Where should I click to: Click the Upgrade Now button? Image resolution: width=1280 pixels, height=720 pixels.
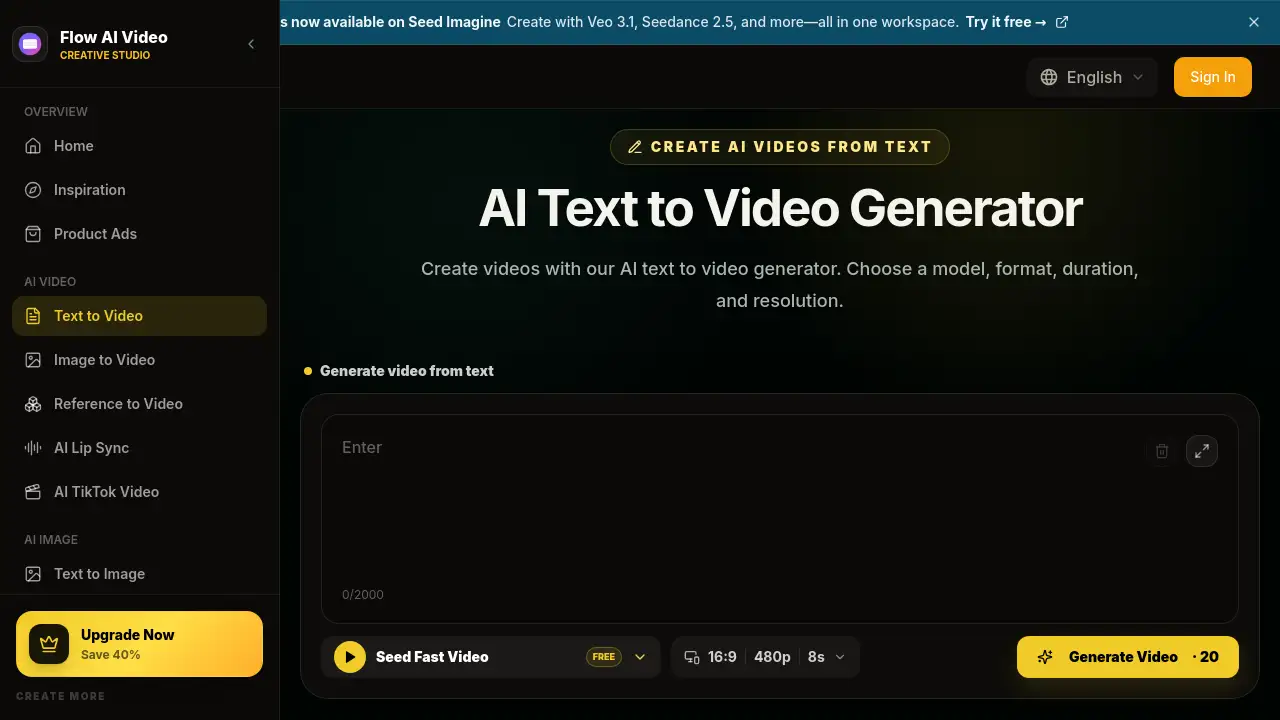(x=139, y=644)
